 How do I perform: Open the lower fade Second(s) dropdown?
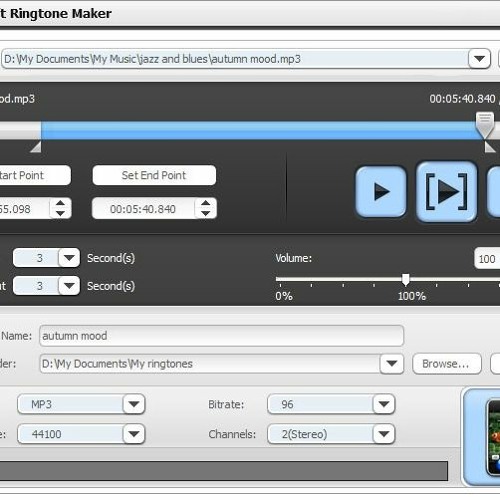coord(69,286)
